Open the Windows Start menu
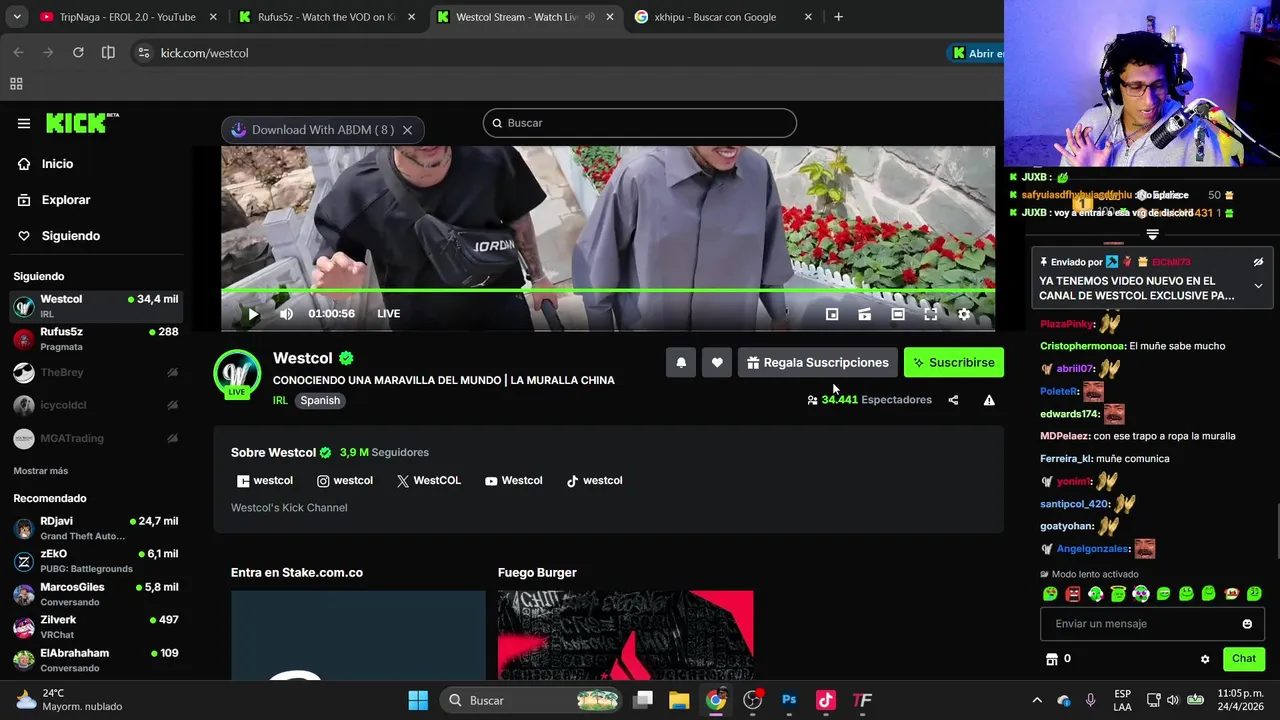 tap(418, 700)
